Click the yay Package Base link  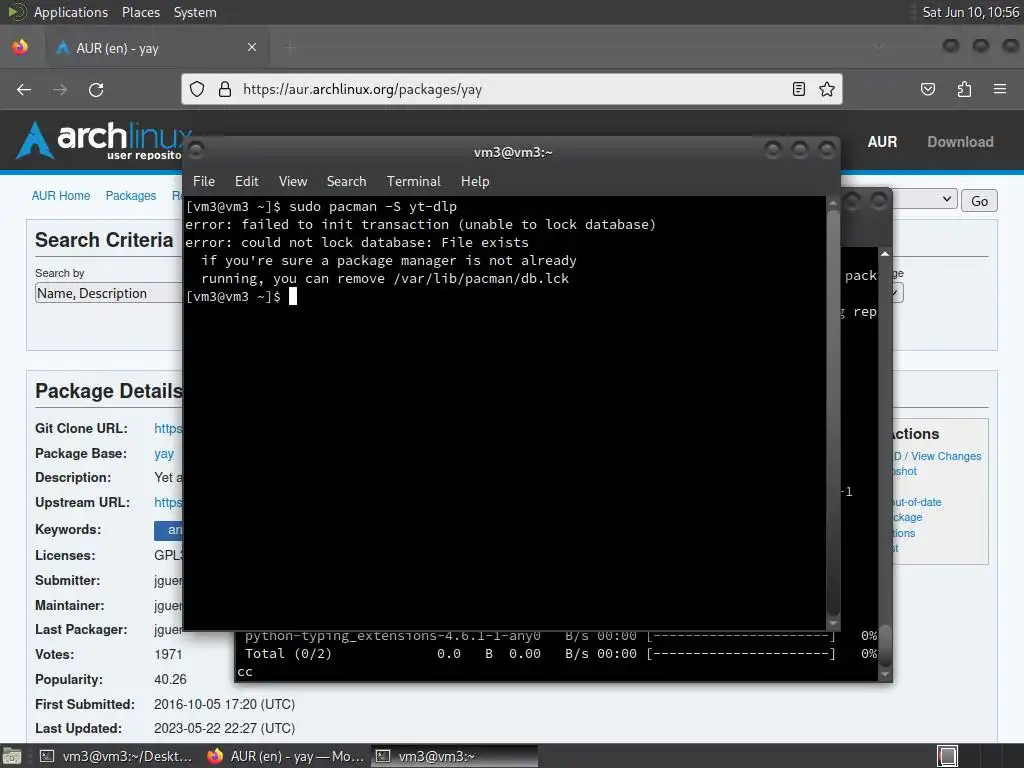tap(164, 454)
